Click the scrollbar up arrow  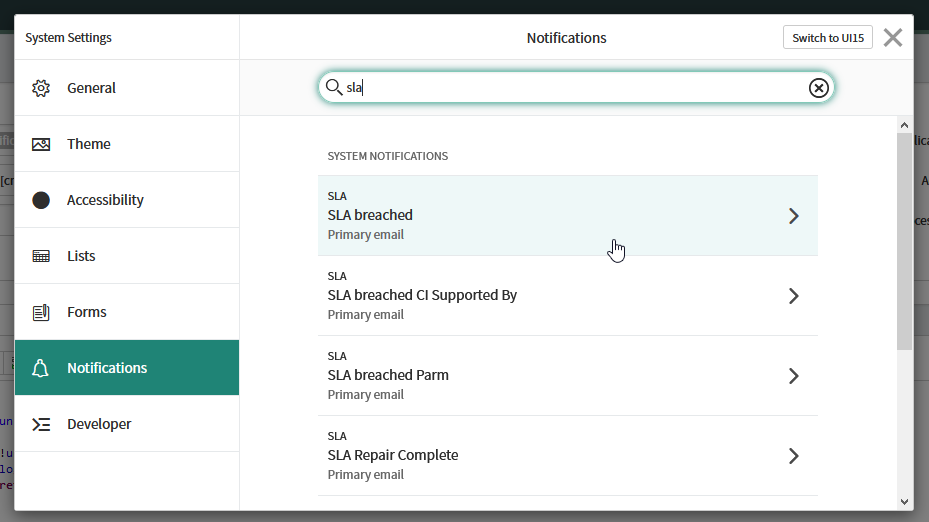[x=904, y=125]
